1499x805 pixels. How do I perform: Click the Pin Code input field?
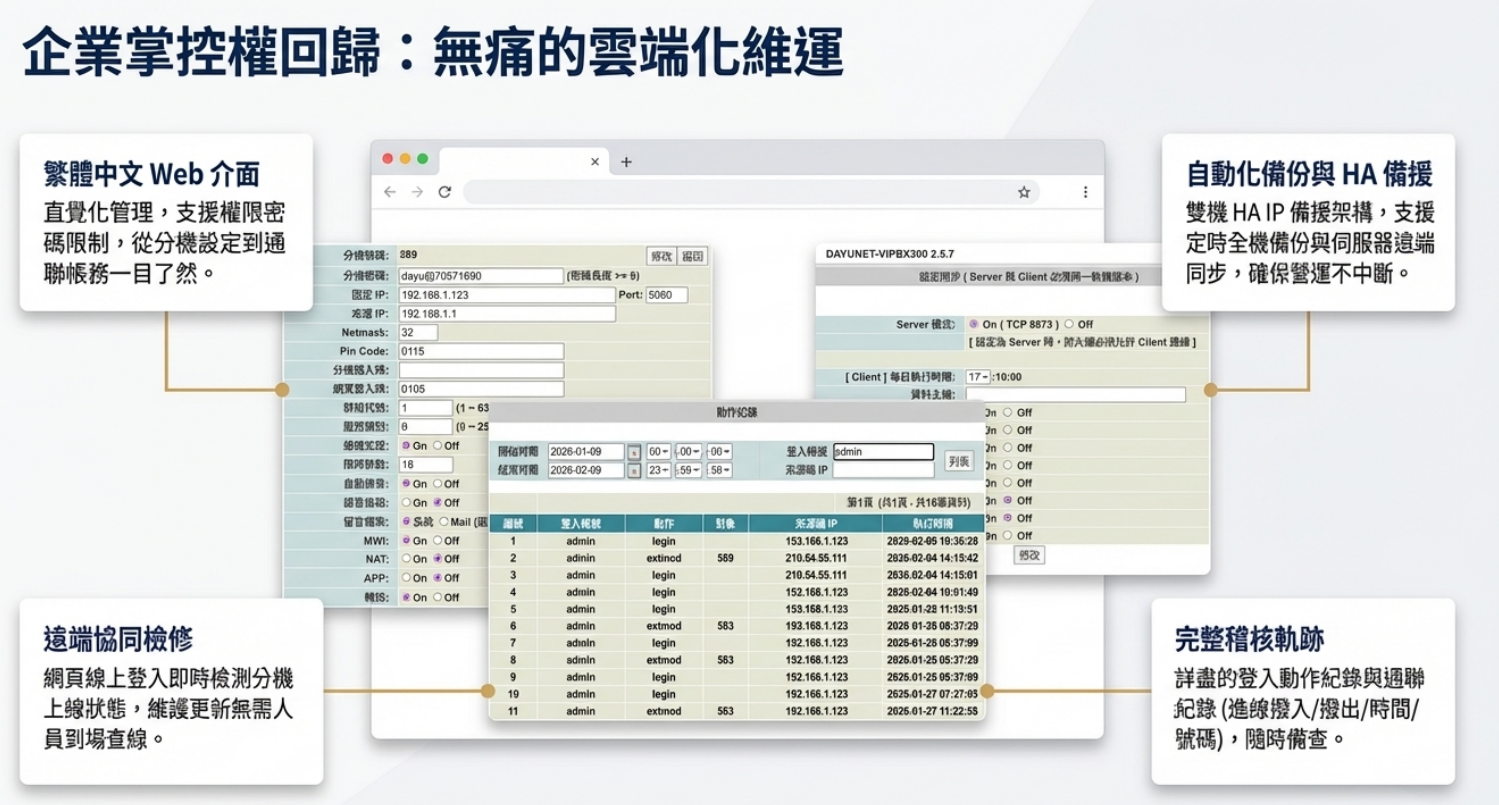(x=481, y=352)
